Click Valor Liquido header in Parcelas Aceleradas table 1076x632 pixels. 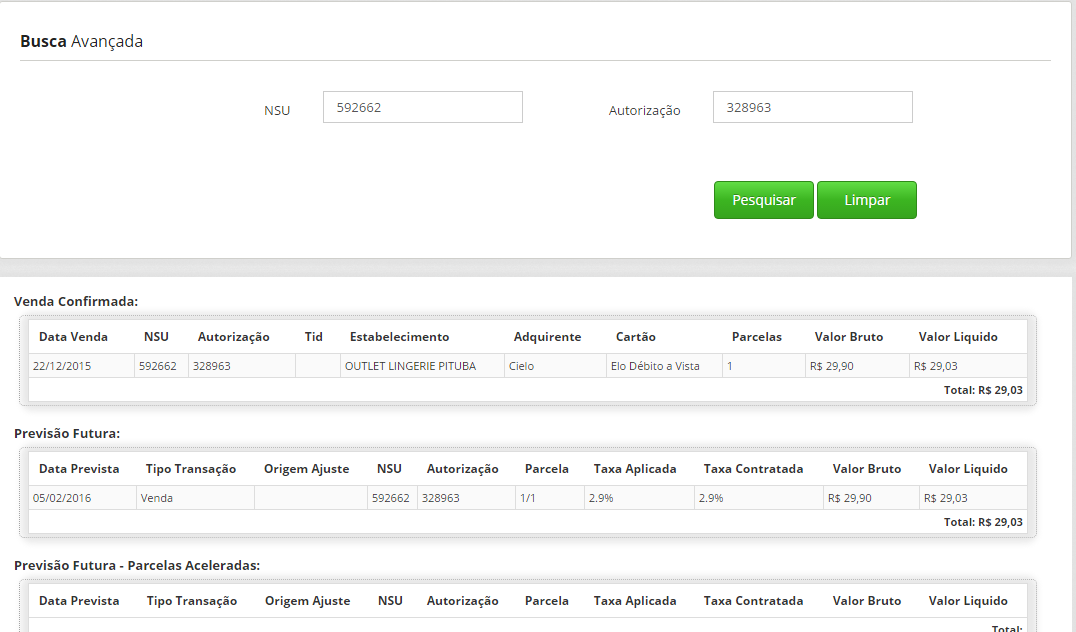click(x=968, y=600)
